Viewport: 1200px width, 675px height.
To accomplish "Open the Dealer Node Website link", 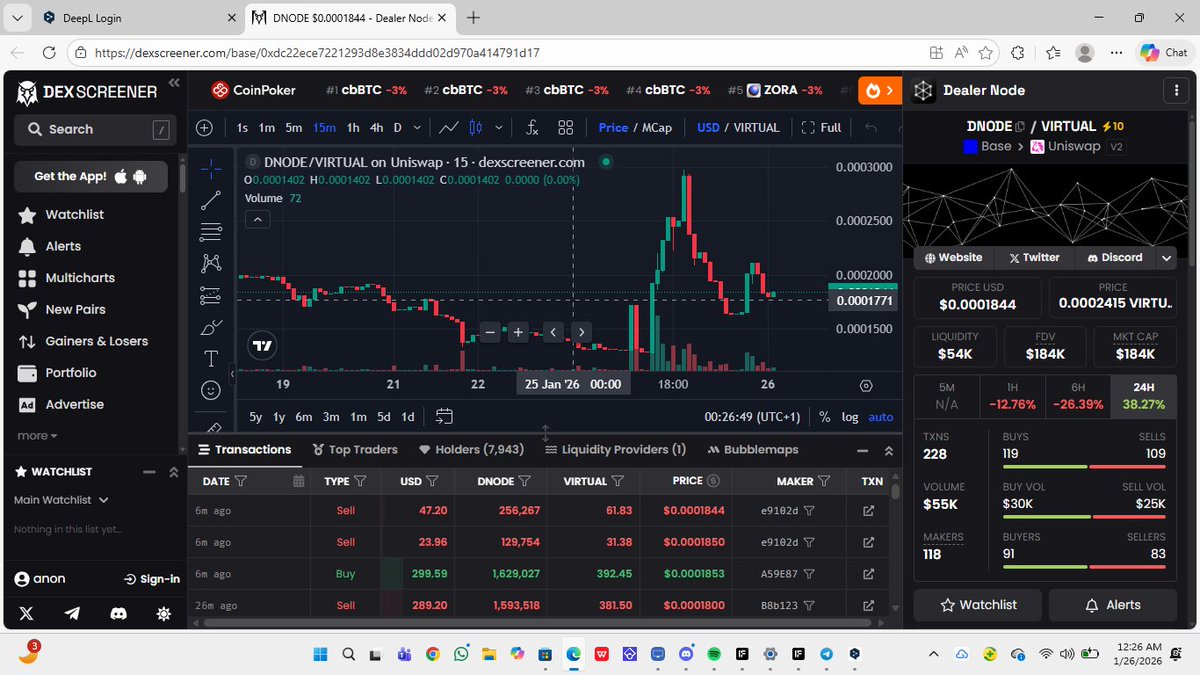I will (954, 258).
